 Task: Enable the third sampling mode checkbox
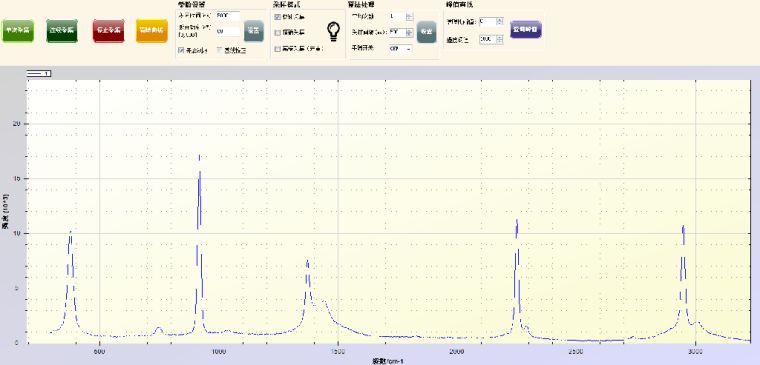(278, 48)
